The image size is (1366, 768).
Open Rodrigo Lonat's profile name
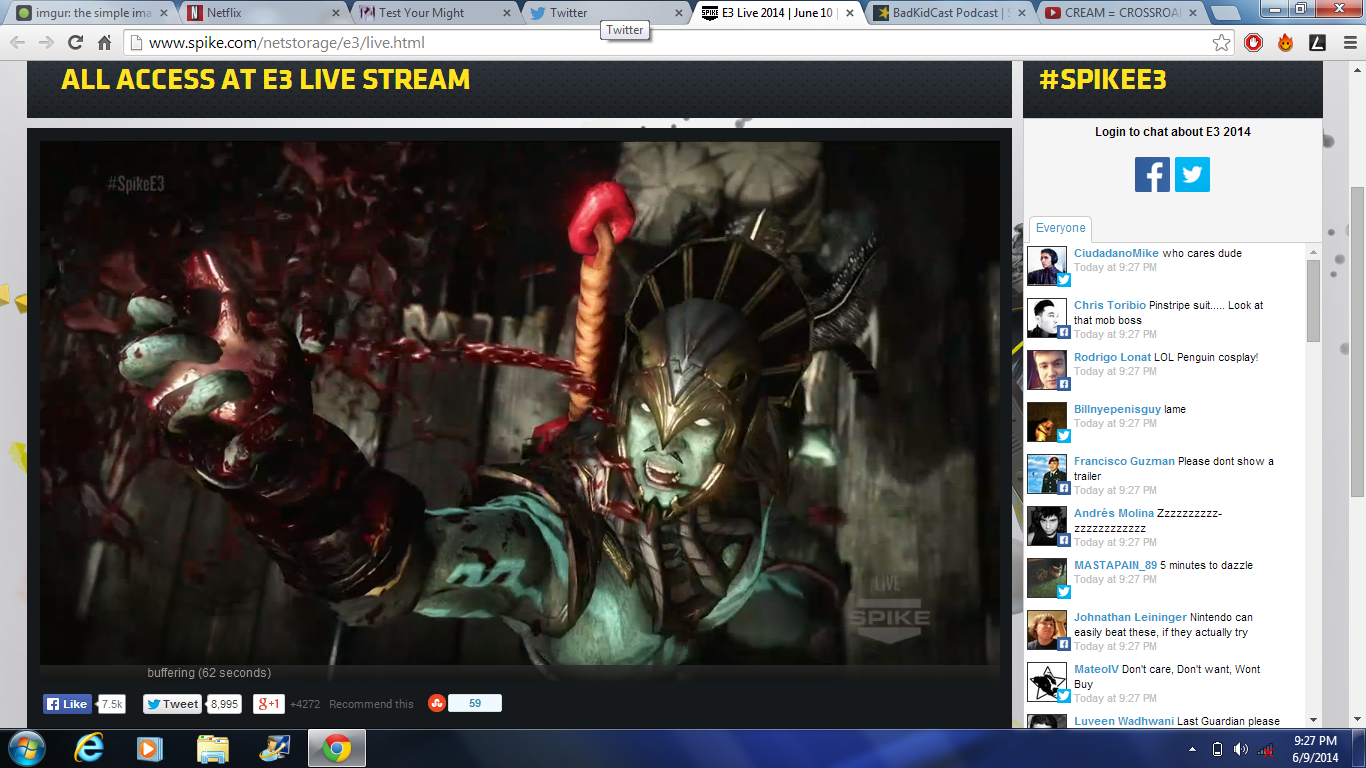(1112, 357)
